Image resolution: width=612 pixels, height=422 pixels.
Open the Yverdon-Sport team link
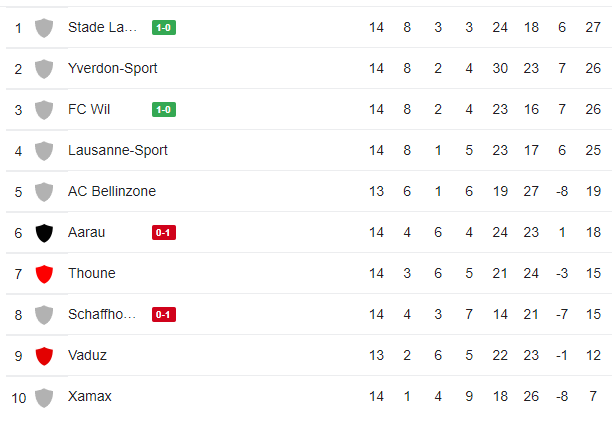(x=112, y=69)
